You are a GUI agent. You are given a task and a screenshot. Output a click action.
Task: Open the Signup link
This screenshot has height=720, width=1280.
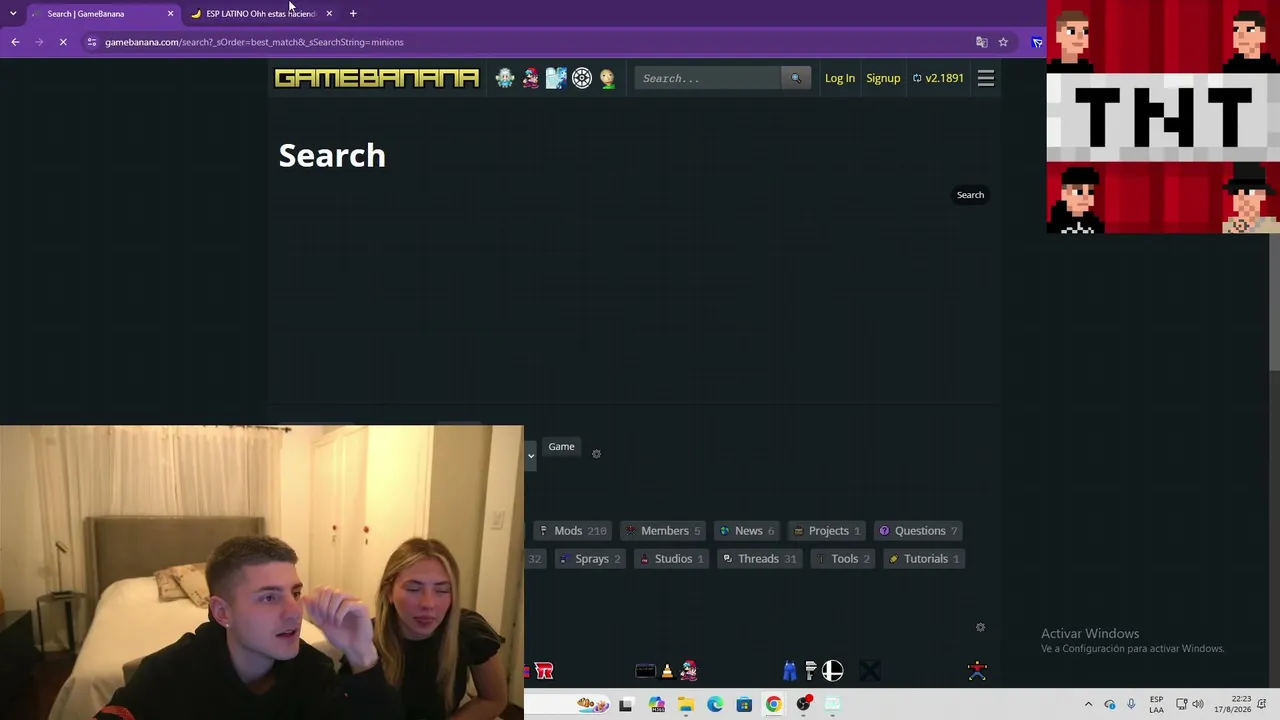pyautogui.click(x=883, y=78)
